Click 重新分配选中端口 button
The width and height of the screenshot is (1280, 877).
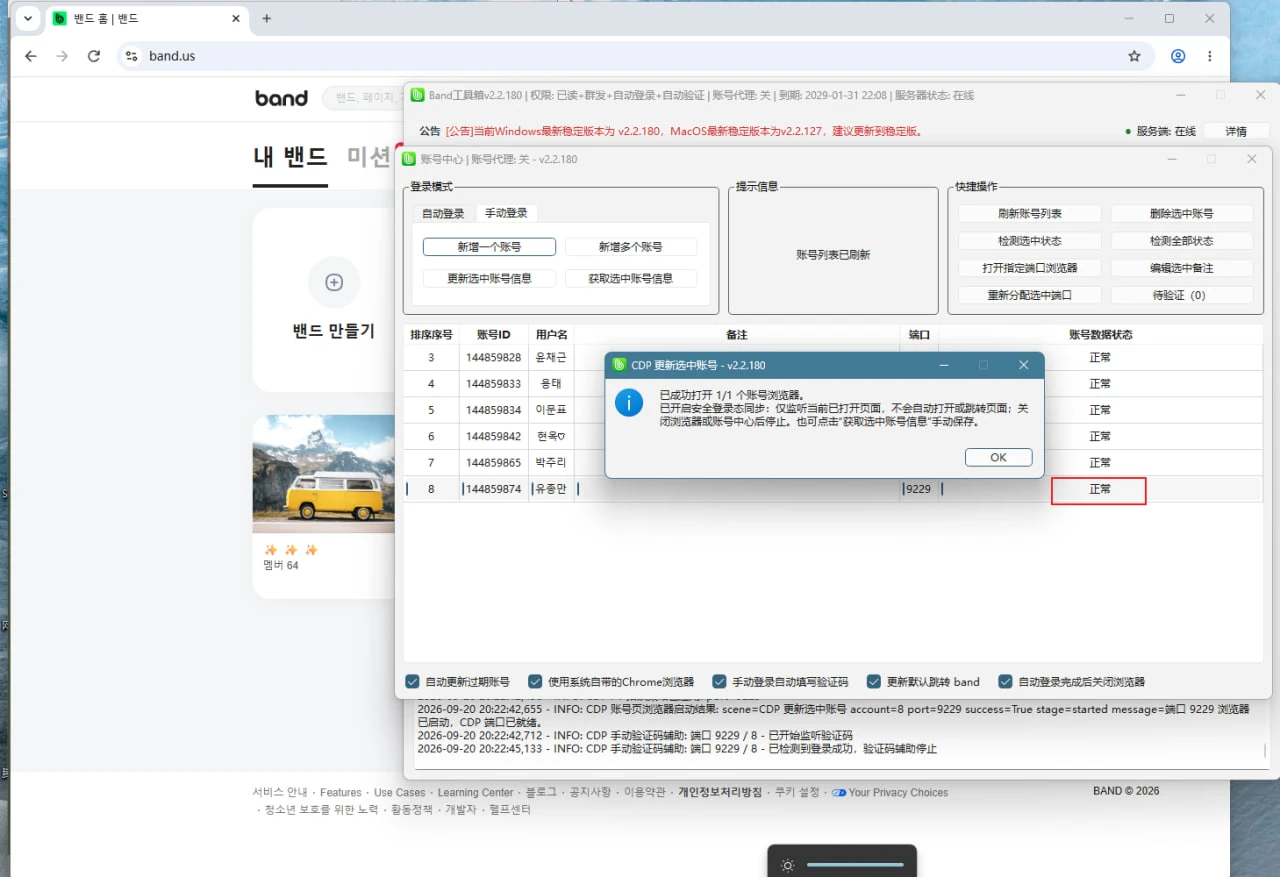click(1029, 295)
